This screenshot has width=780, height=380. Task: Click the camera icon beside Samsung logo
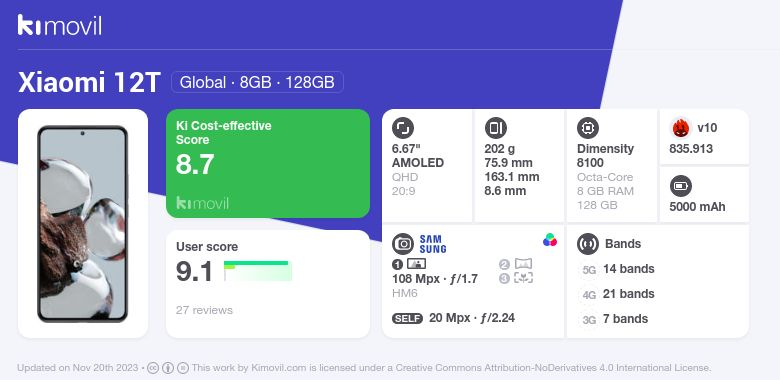[402, 244]
